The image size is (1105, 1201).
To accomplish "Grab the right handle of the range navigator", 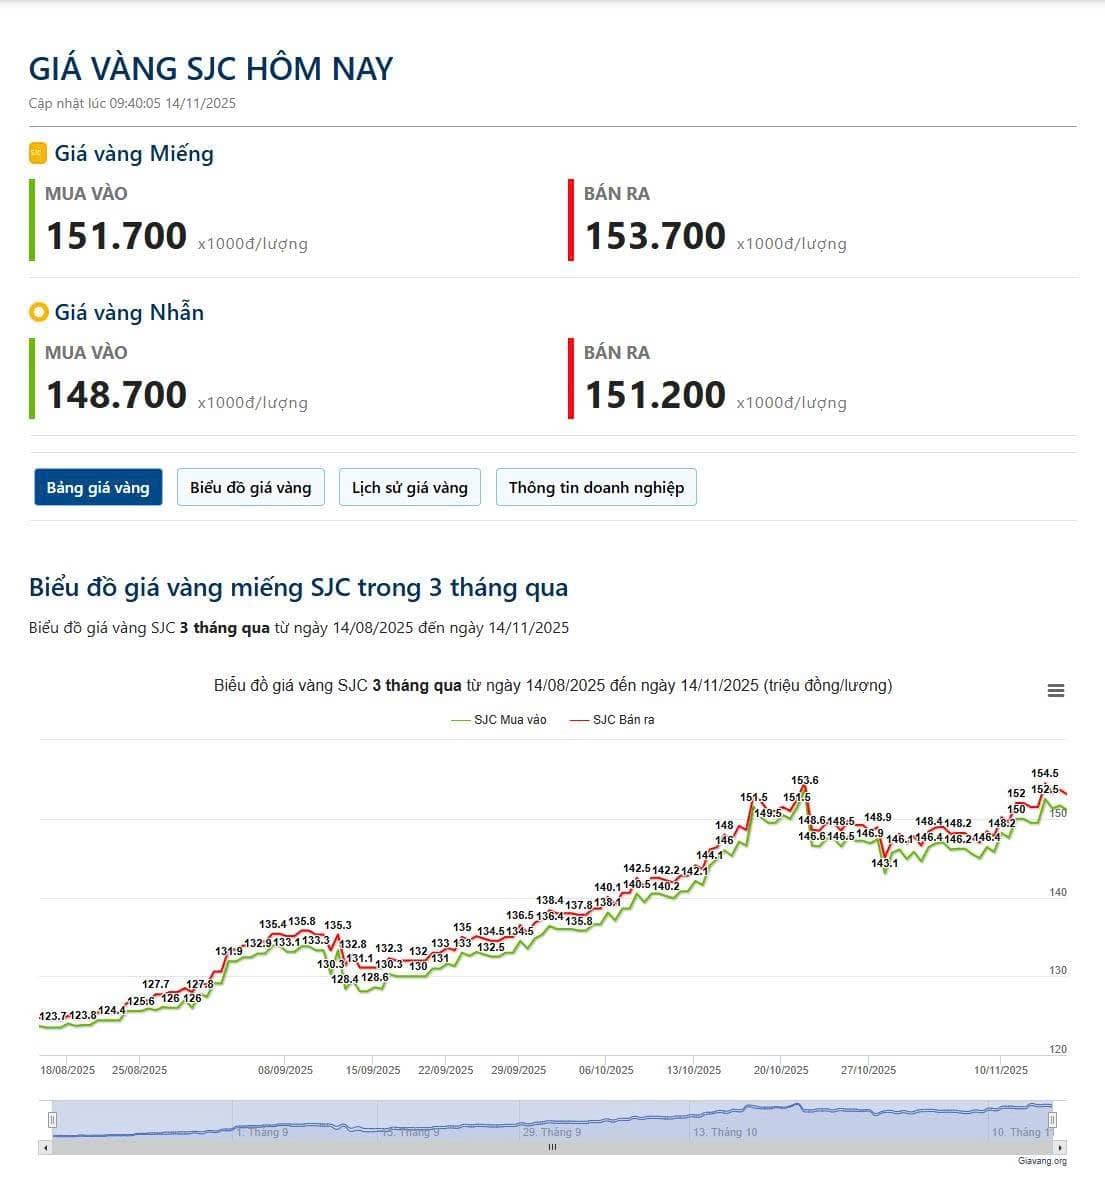I will [1052, 1120].
